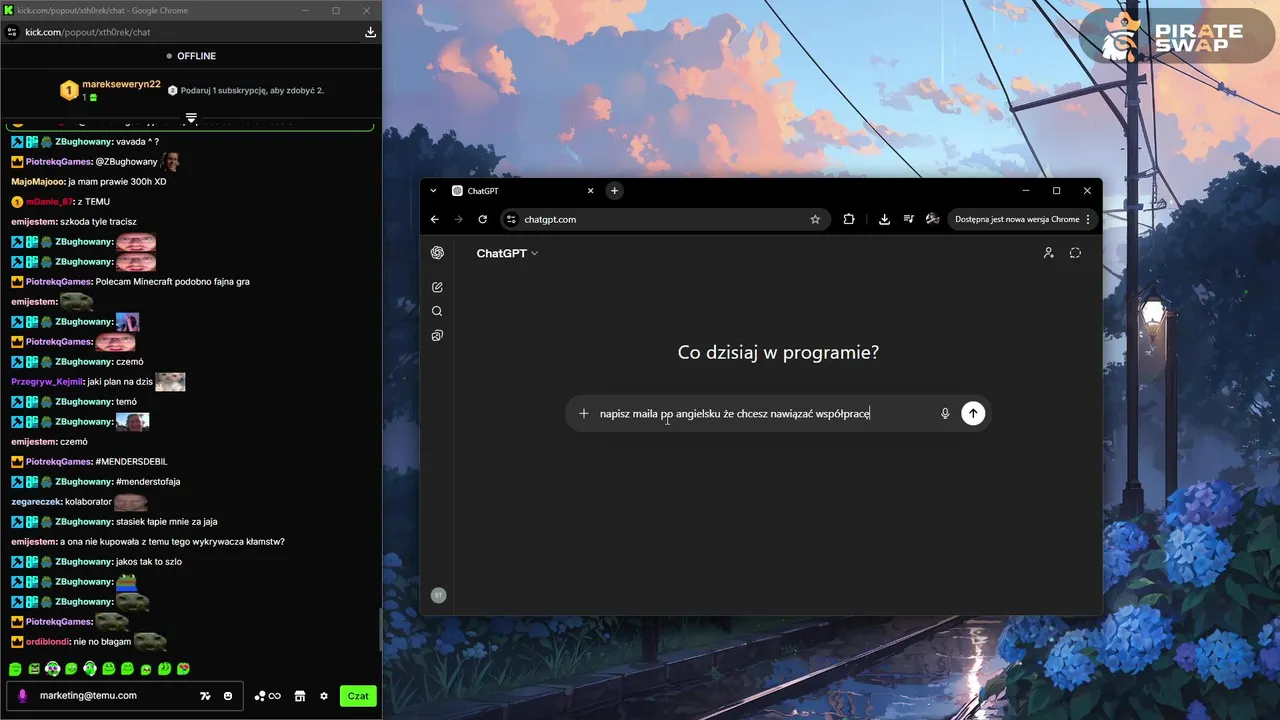Click the purple microphone icon in Kick chat box
Image resolution: width=1280 pixels, height=720 pixels.
tap(23, 696)
